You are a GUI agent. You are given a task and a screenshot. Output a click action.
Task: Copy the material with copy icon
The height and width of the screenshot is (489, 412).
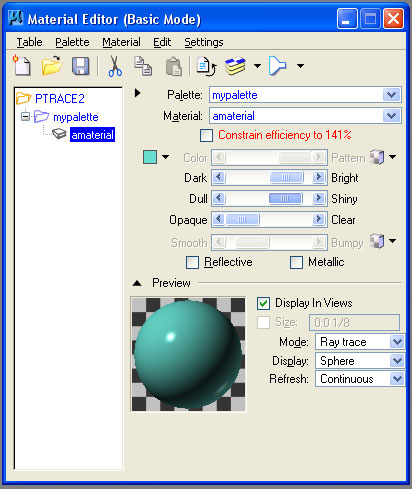(143, 66)
